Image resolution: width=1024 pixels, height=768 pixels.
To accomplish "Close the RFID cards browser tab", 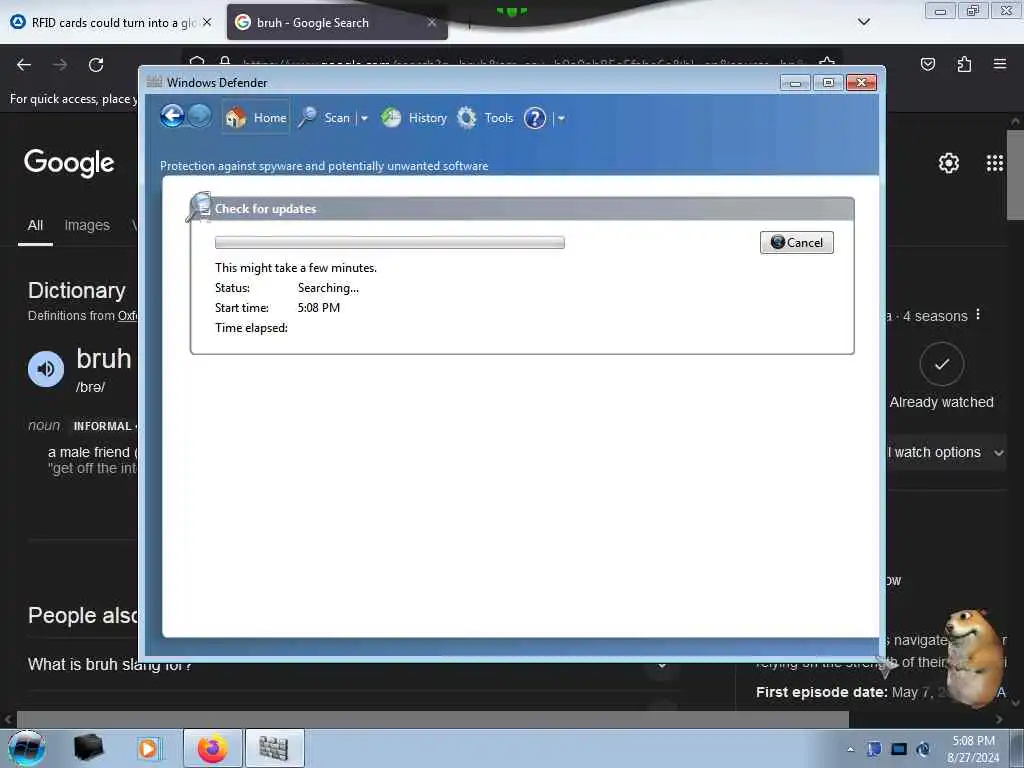I will tap(207, 22).
